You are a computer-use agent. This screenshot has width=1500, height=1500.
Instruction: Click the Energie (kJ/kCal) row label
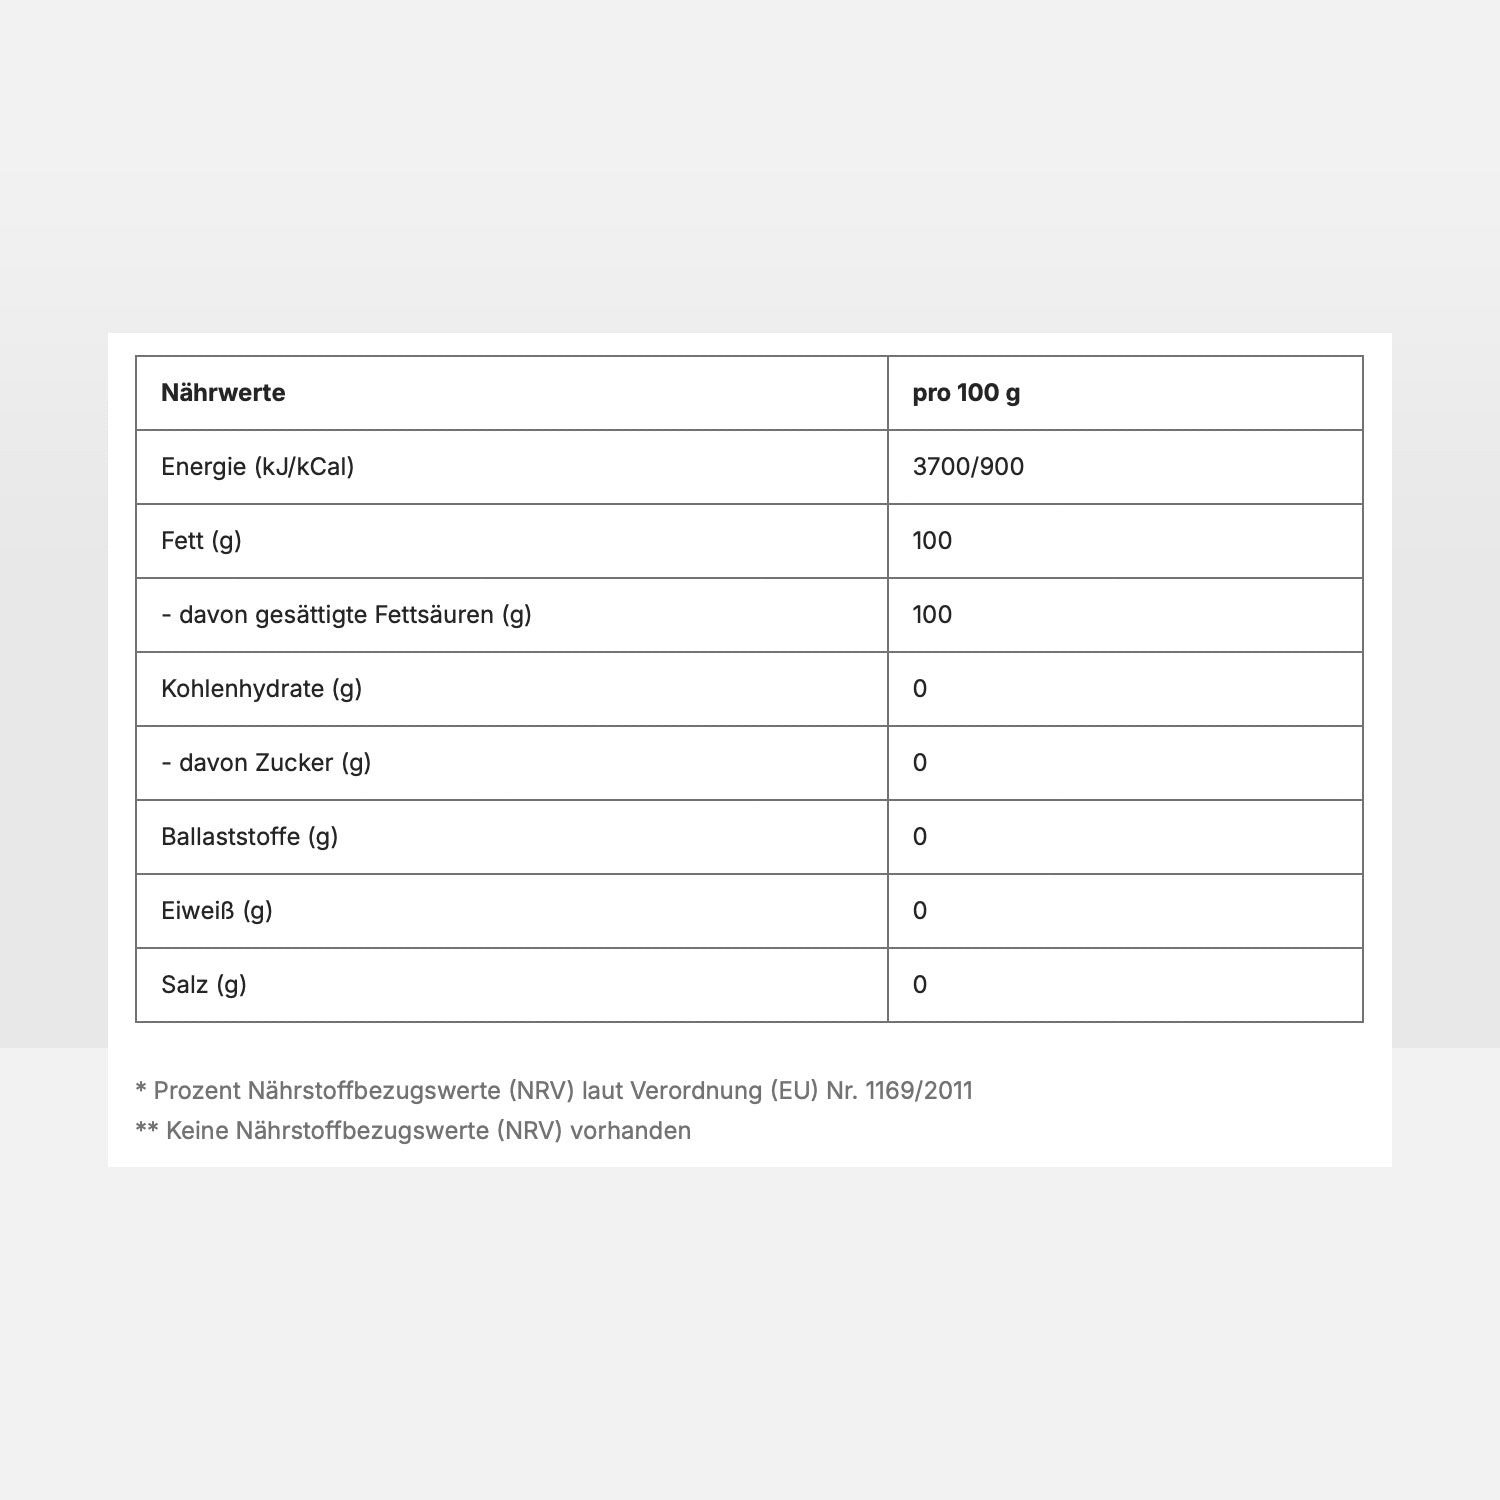[258, 467]
